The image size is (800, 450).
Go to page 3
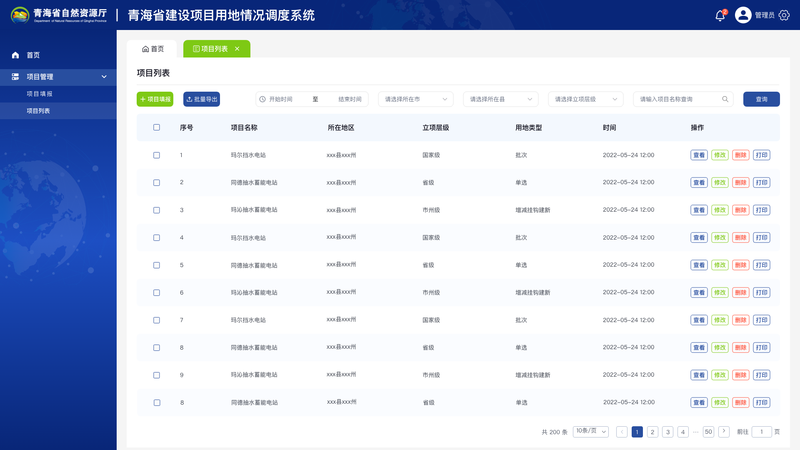(667, 432)
